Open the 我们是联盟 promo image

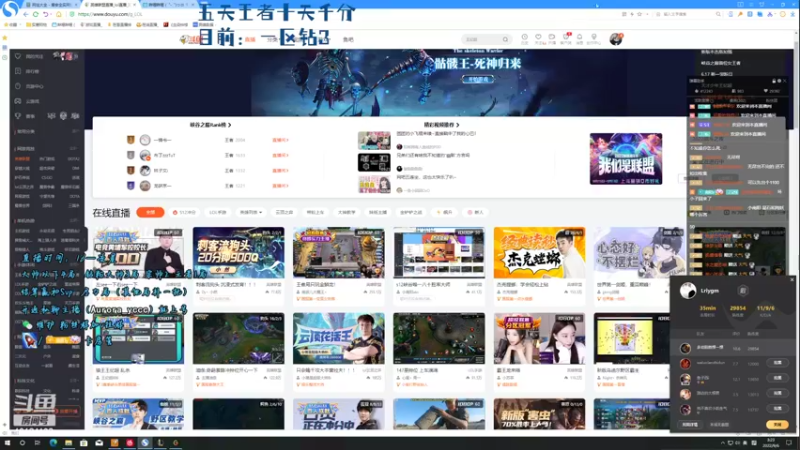coord(626,159)
